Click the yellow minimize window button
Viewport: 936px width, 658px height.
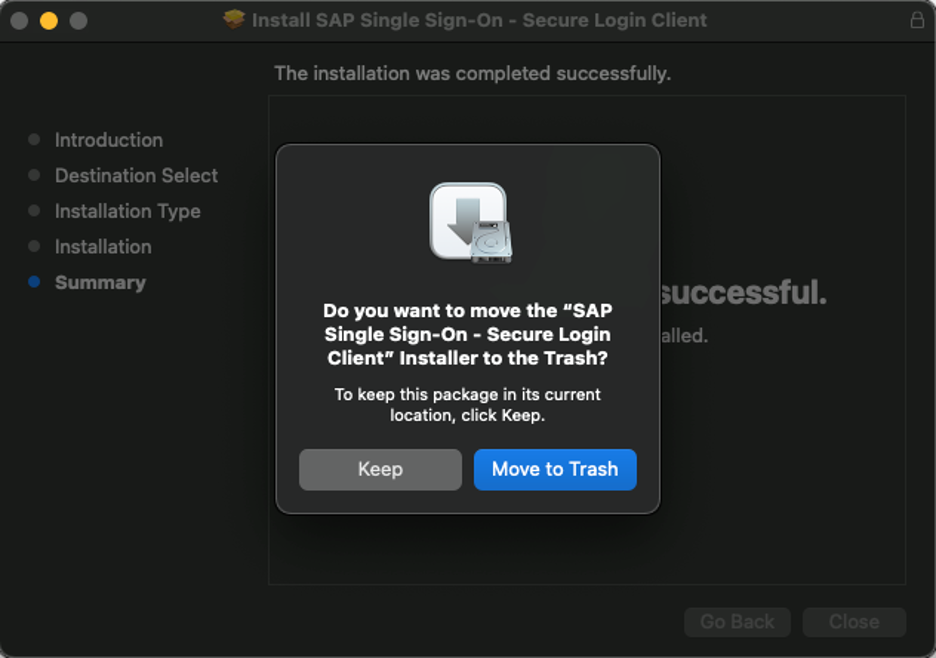click(x=49, y=20)
